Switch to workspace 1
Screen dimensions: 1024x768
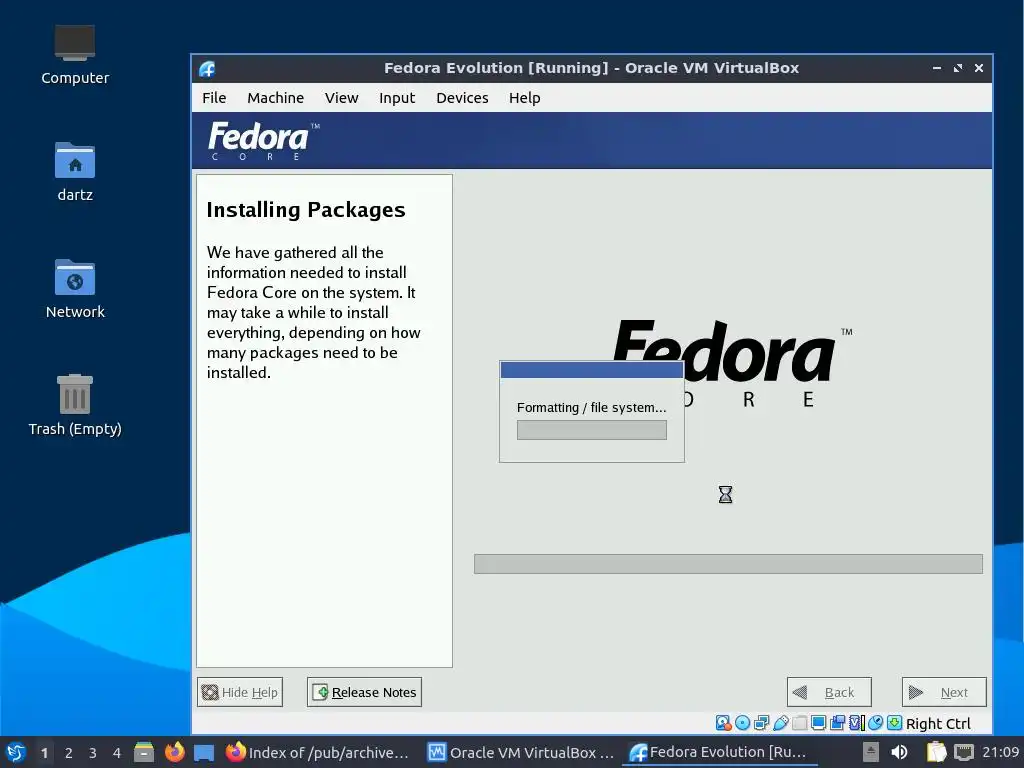click(44, 753)
